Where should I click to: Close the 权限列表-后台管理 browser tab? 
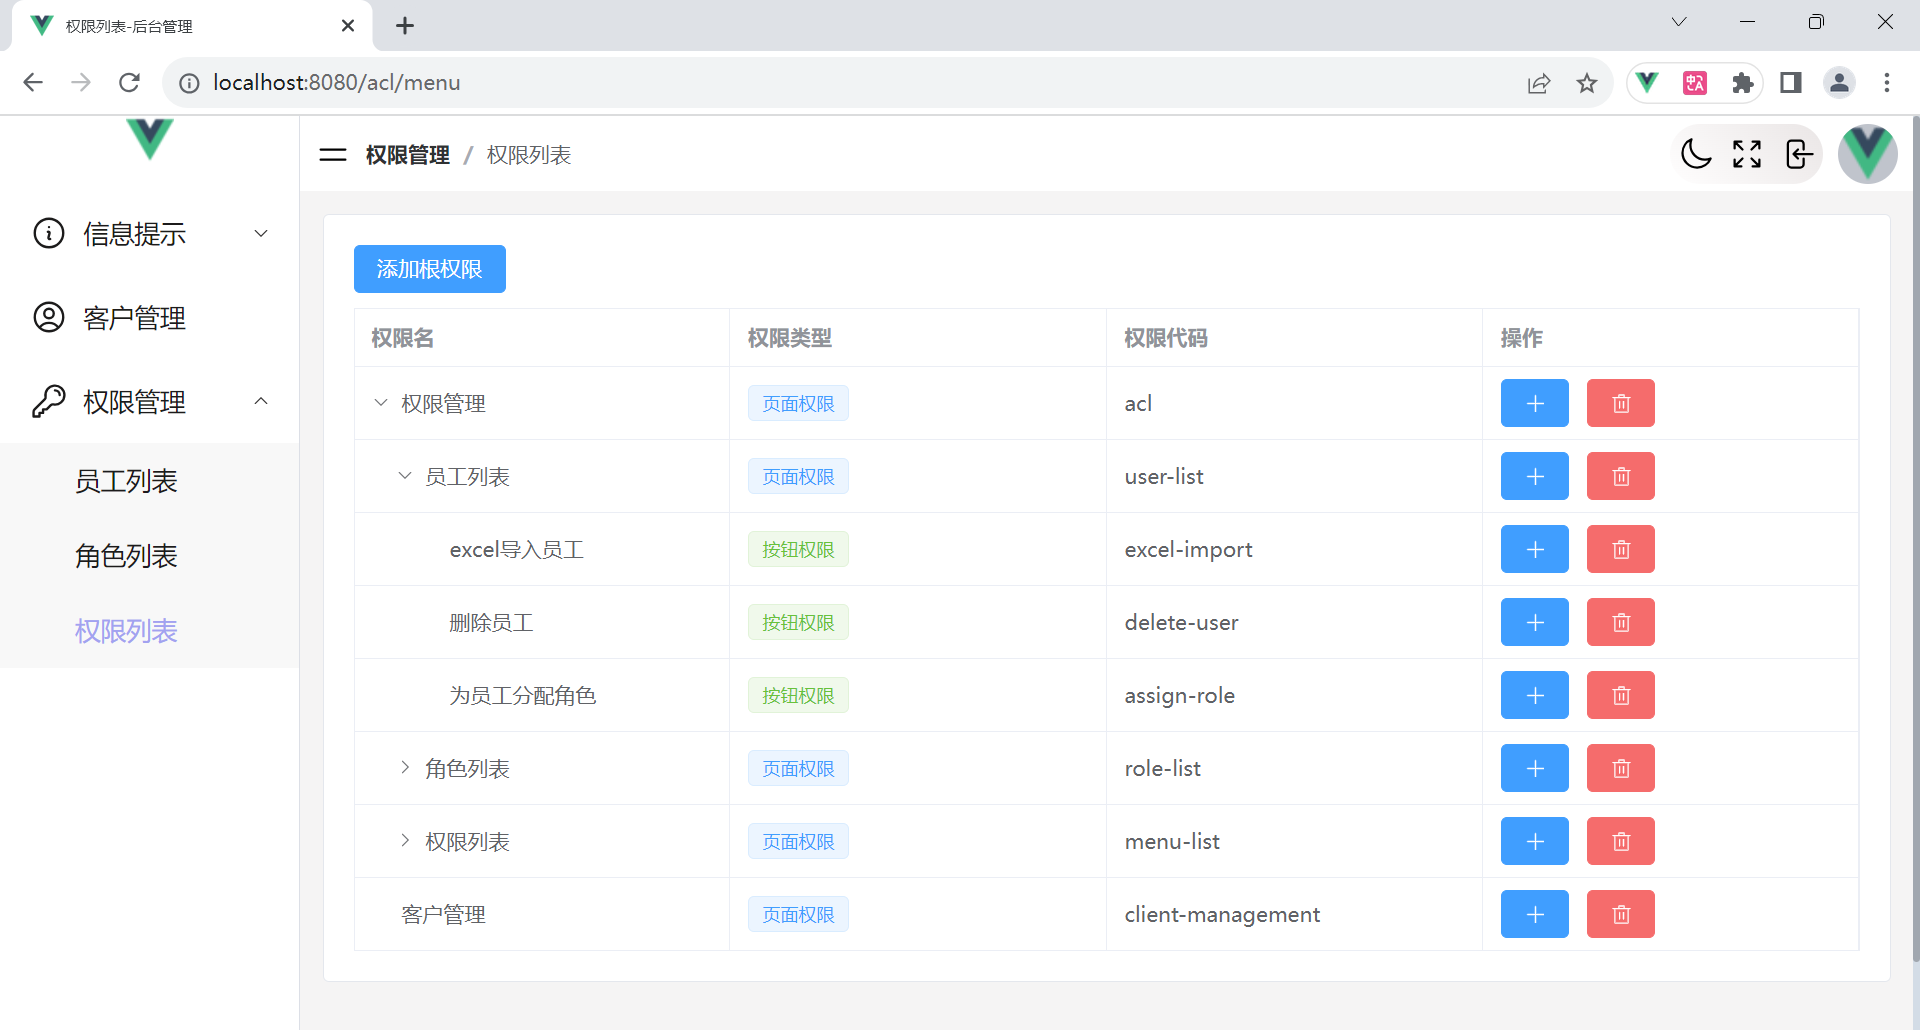[x=348, y=26]
